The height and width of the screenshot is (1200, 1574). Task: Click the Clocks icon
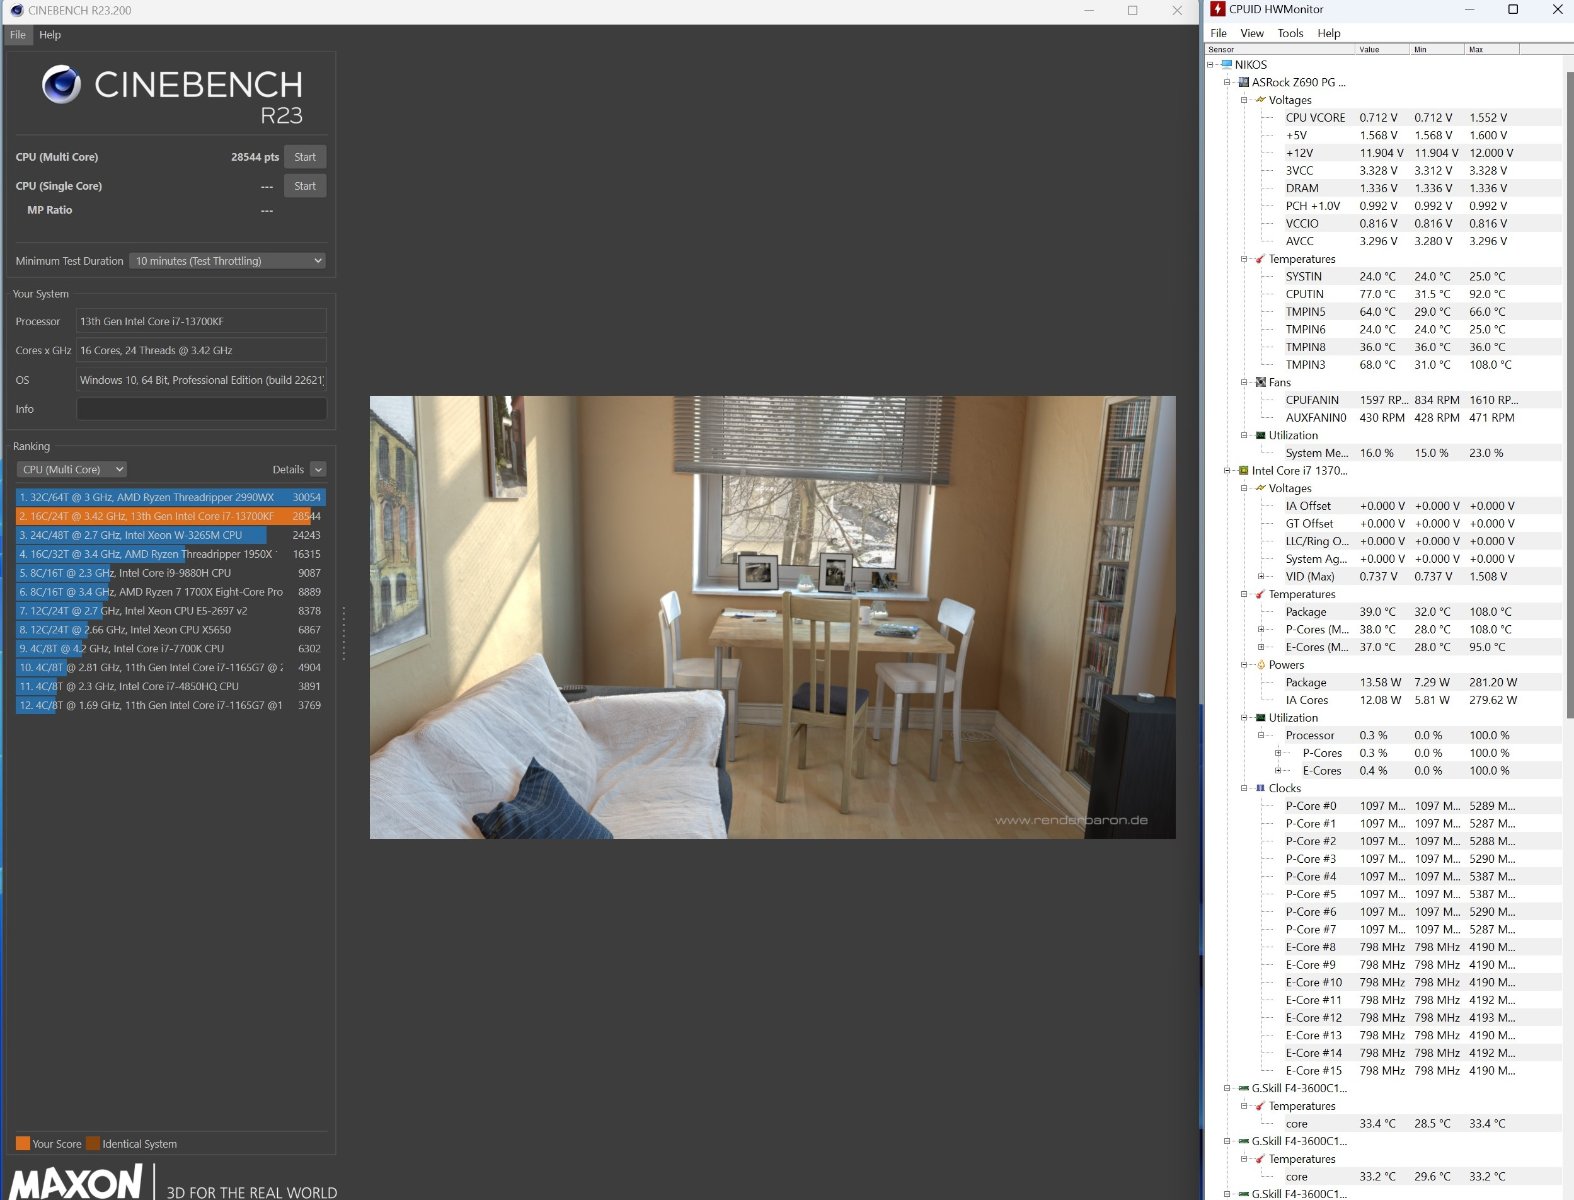coord(1260,788)
